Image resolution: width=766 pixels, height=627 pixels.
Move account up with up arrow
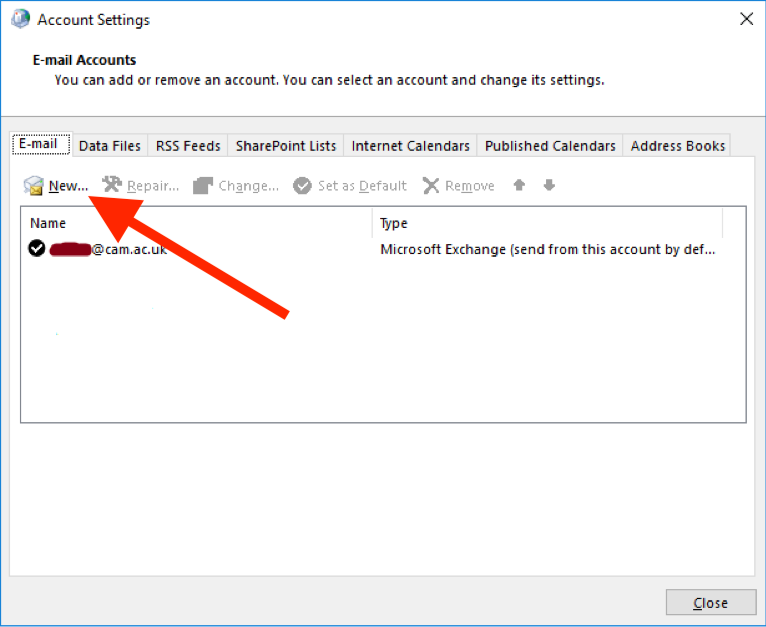coord(519,185)
